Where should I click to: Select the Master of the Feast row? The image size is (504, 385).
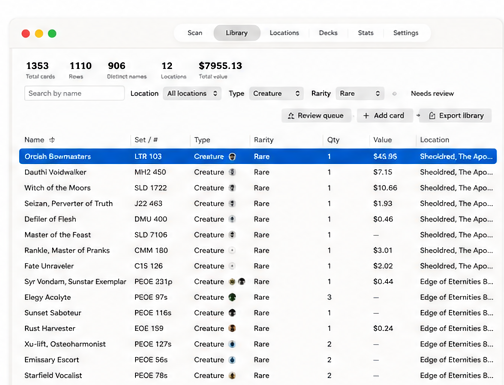[258, 235]
